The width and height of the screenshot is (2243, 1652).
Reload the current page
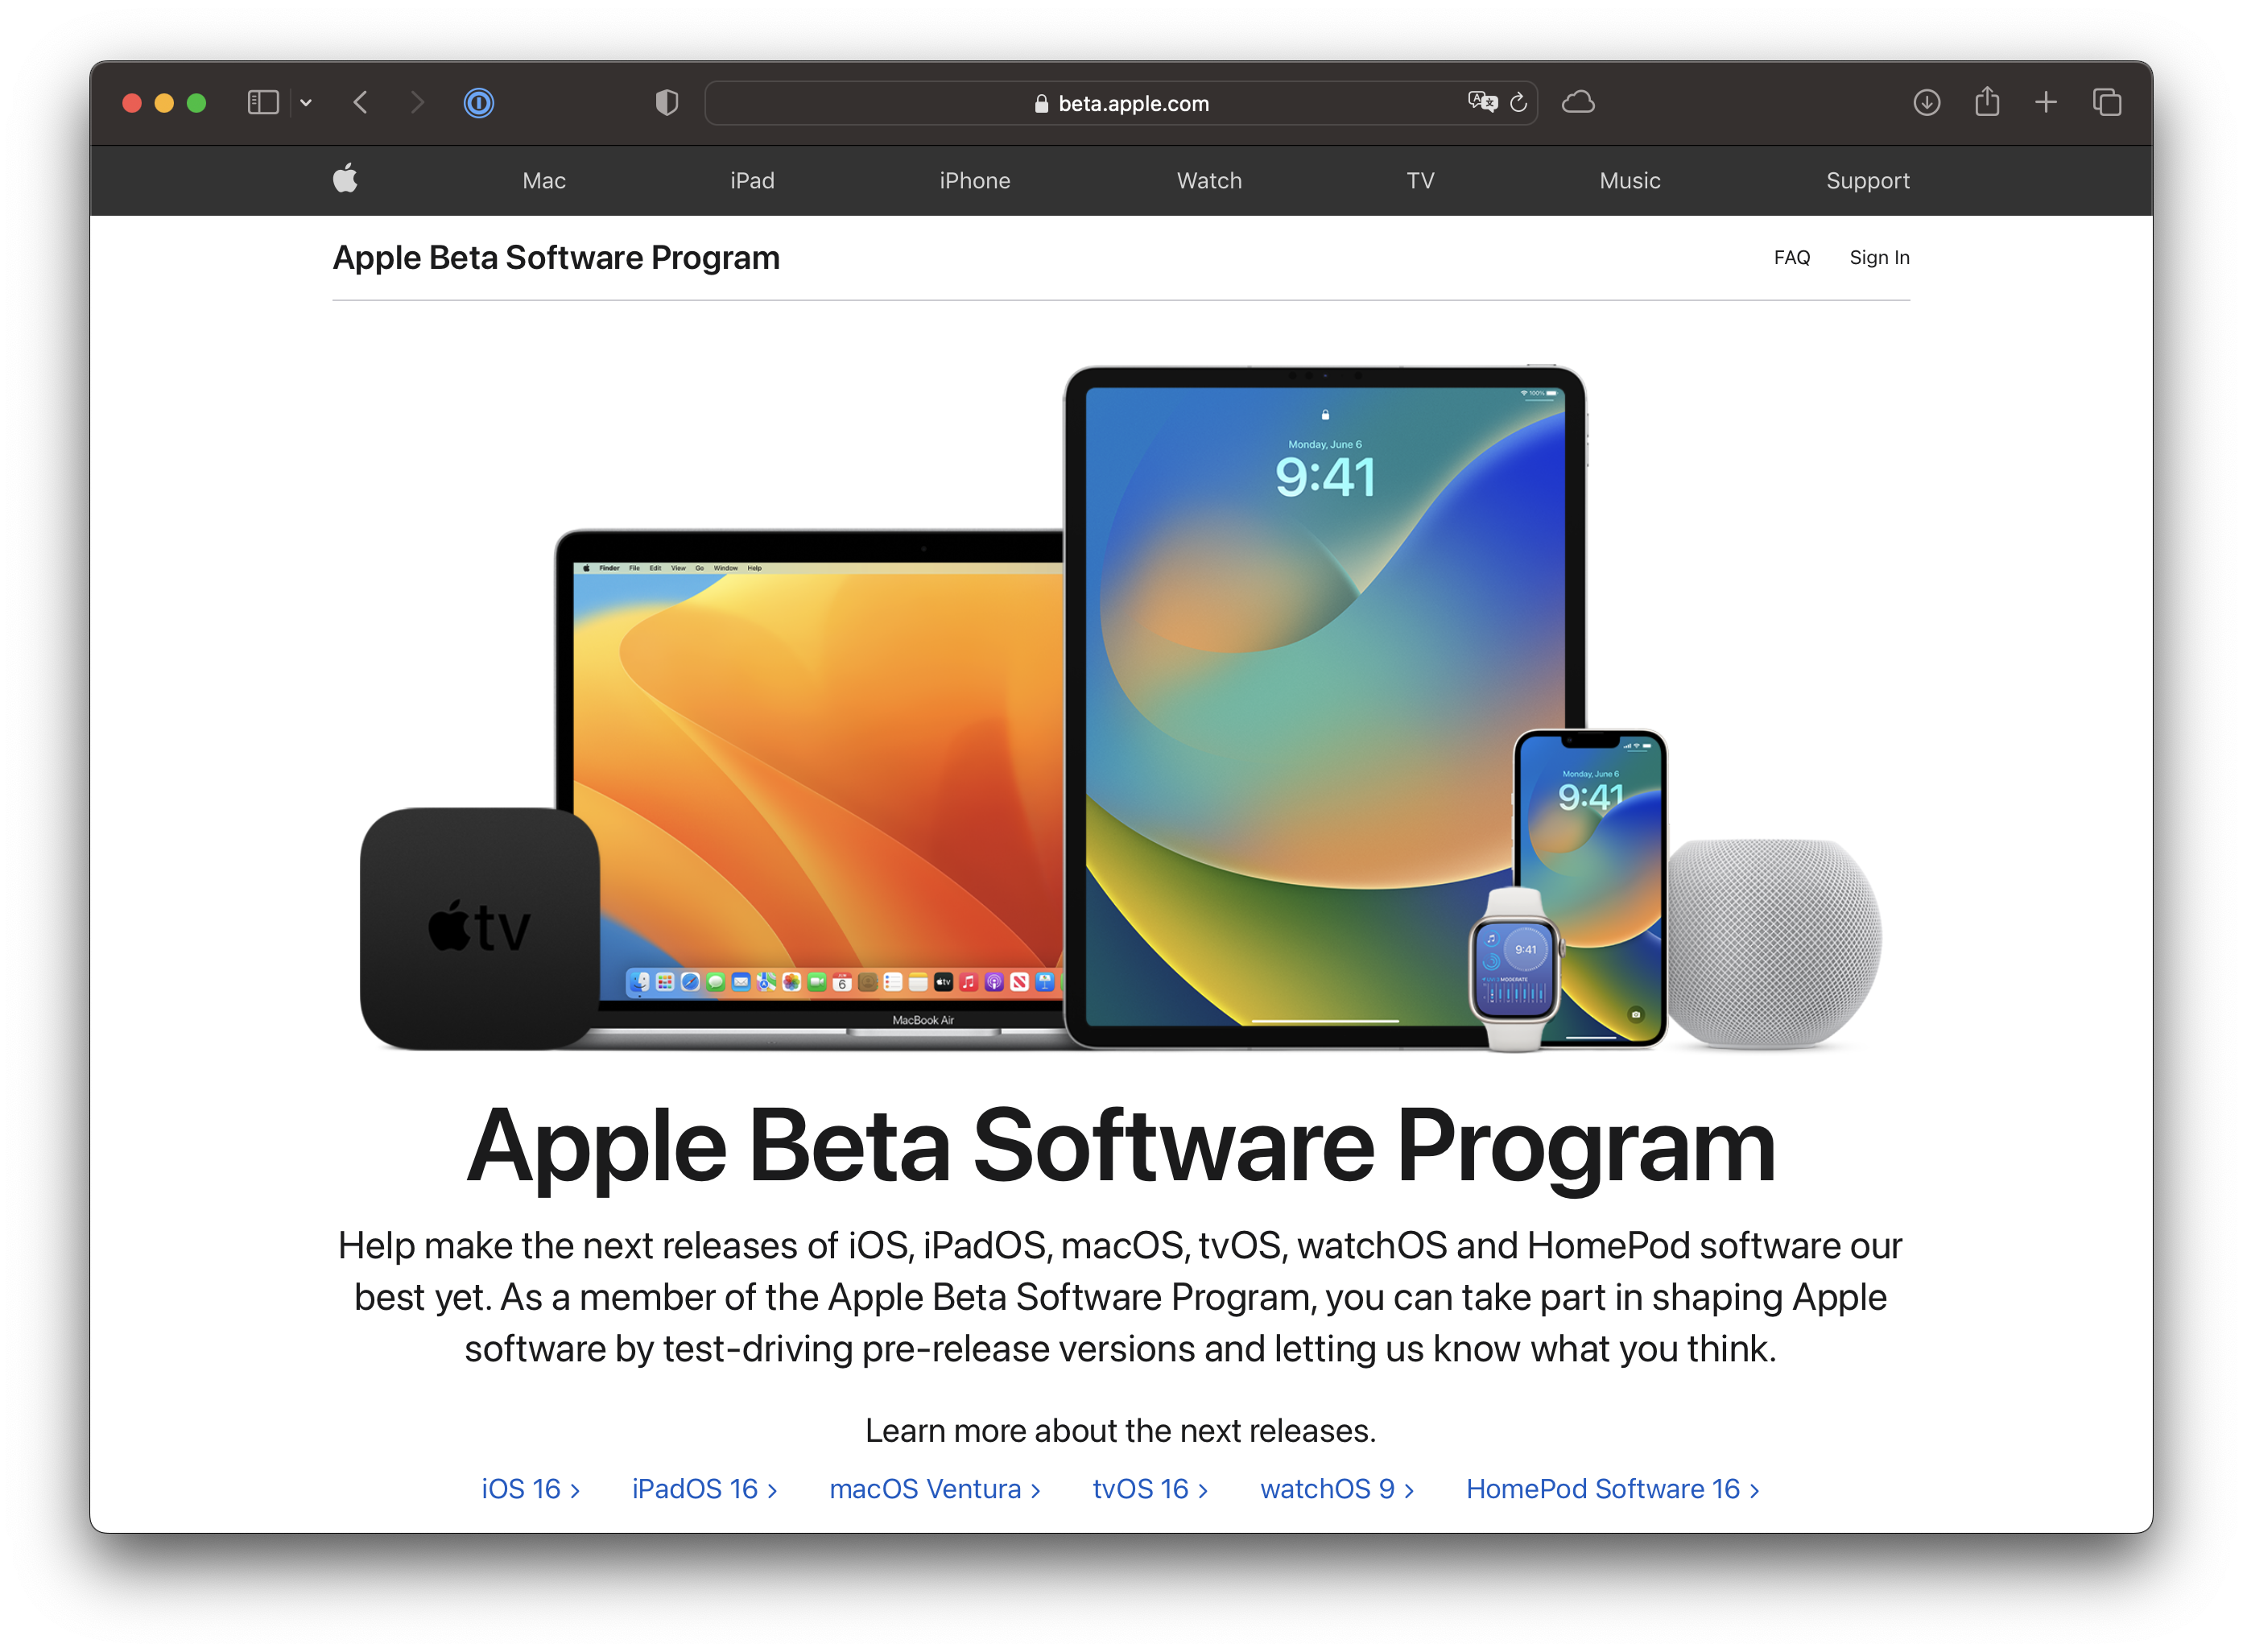coord(1518,102)
